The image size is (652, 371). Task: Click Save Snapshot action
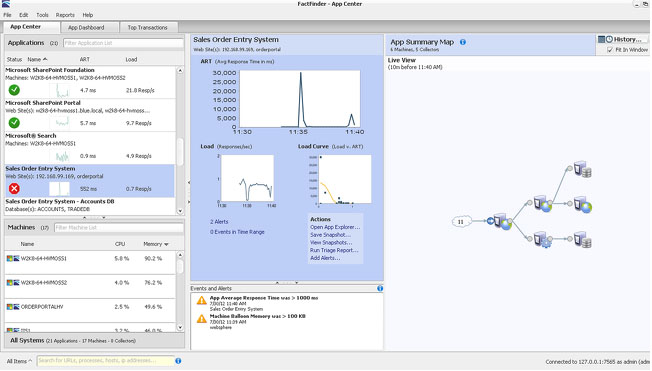point(330,235)
